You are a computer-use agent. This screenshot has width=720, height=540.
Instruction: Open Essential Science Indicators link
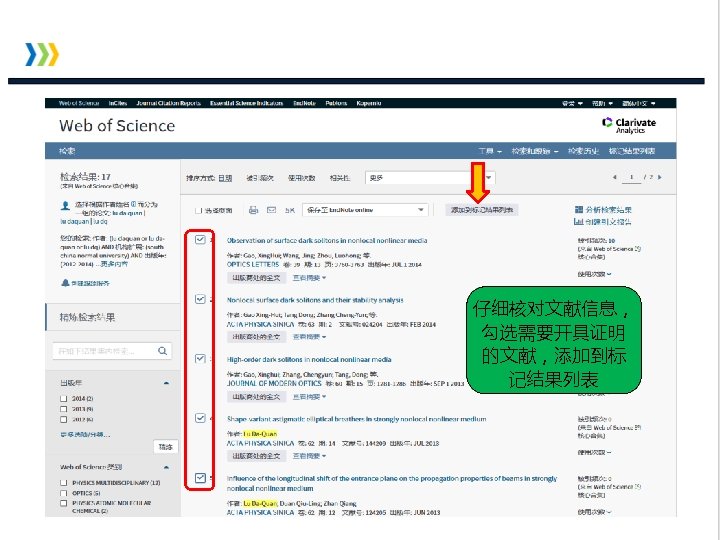coord(247,103)
